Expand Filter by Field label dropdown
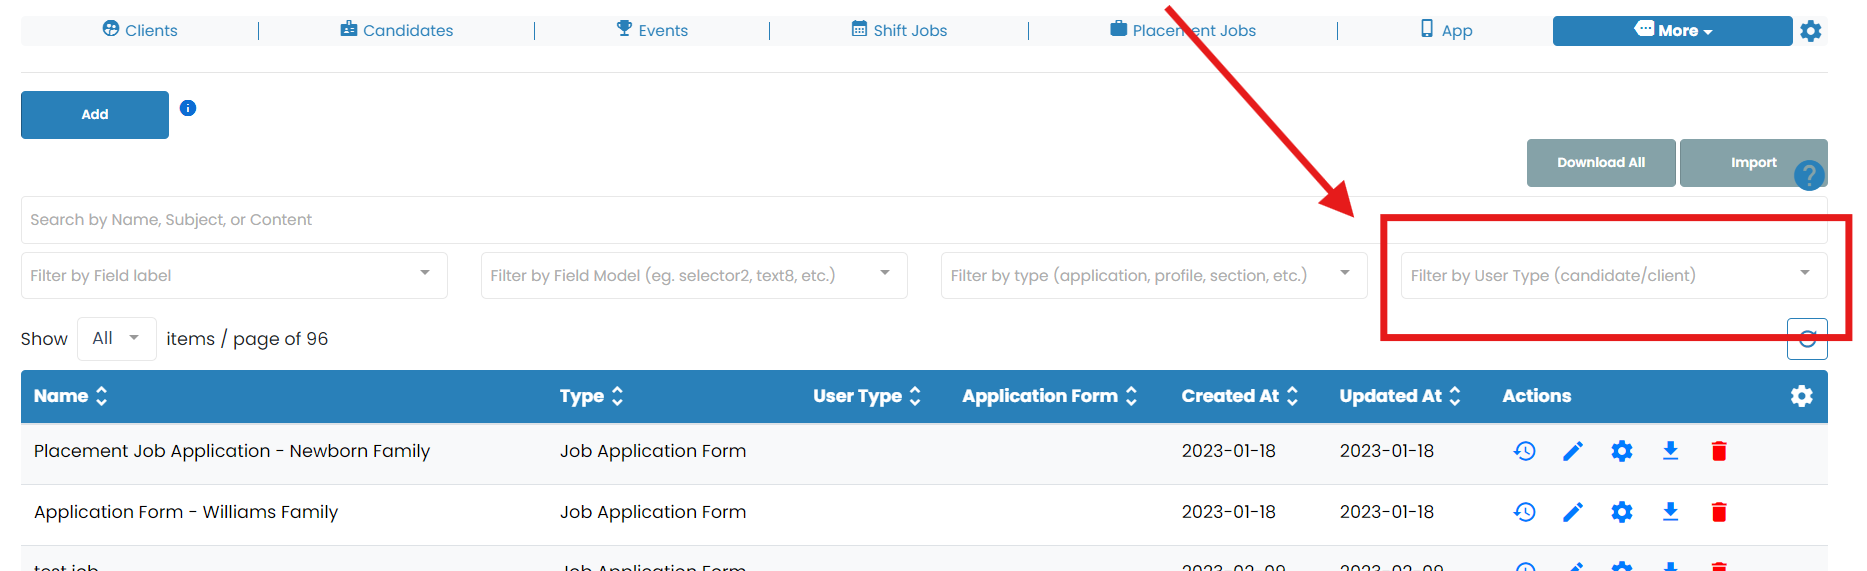1867x571 pixels. click(234, 275)
